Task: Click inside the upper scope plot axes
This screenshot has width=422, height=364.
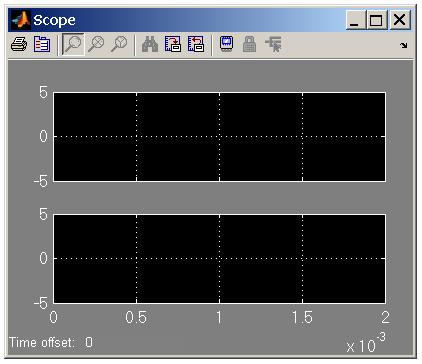Action: (219, 137)
